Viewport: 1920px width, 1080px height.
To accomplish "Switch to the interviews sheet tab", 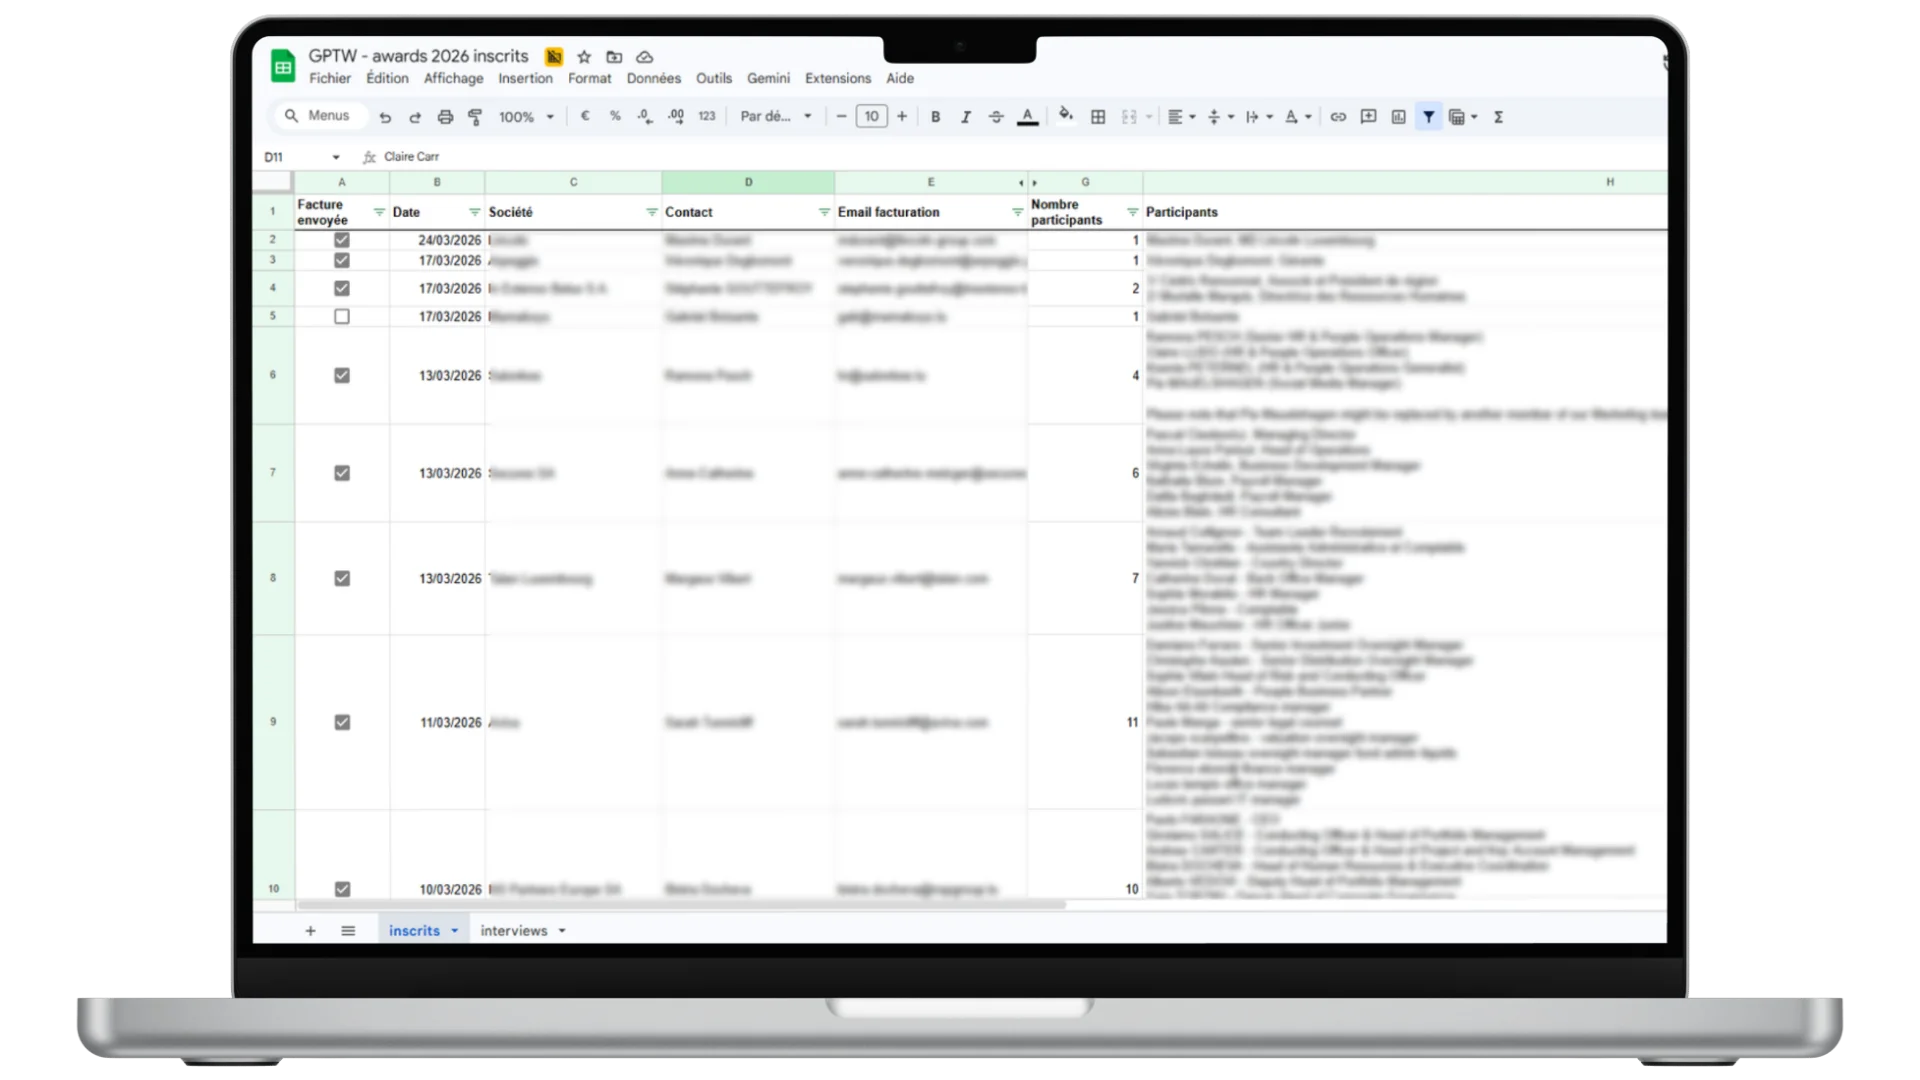I will click(x=514, y=930).
